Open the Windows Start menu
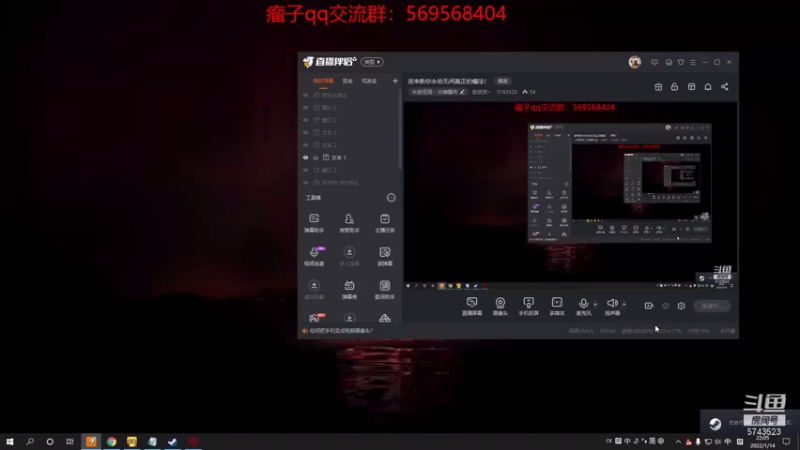800x450 pixels. point(10,441)
